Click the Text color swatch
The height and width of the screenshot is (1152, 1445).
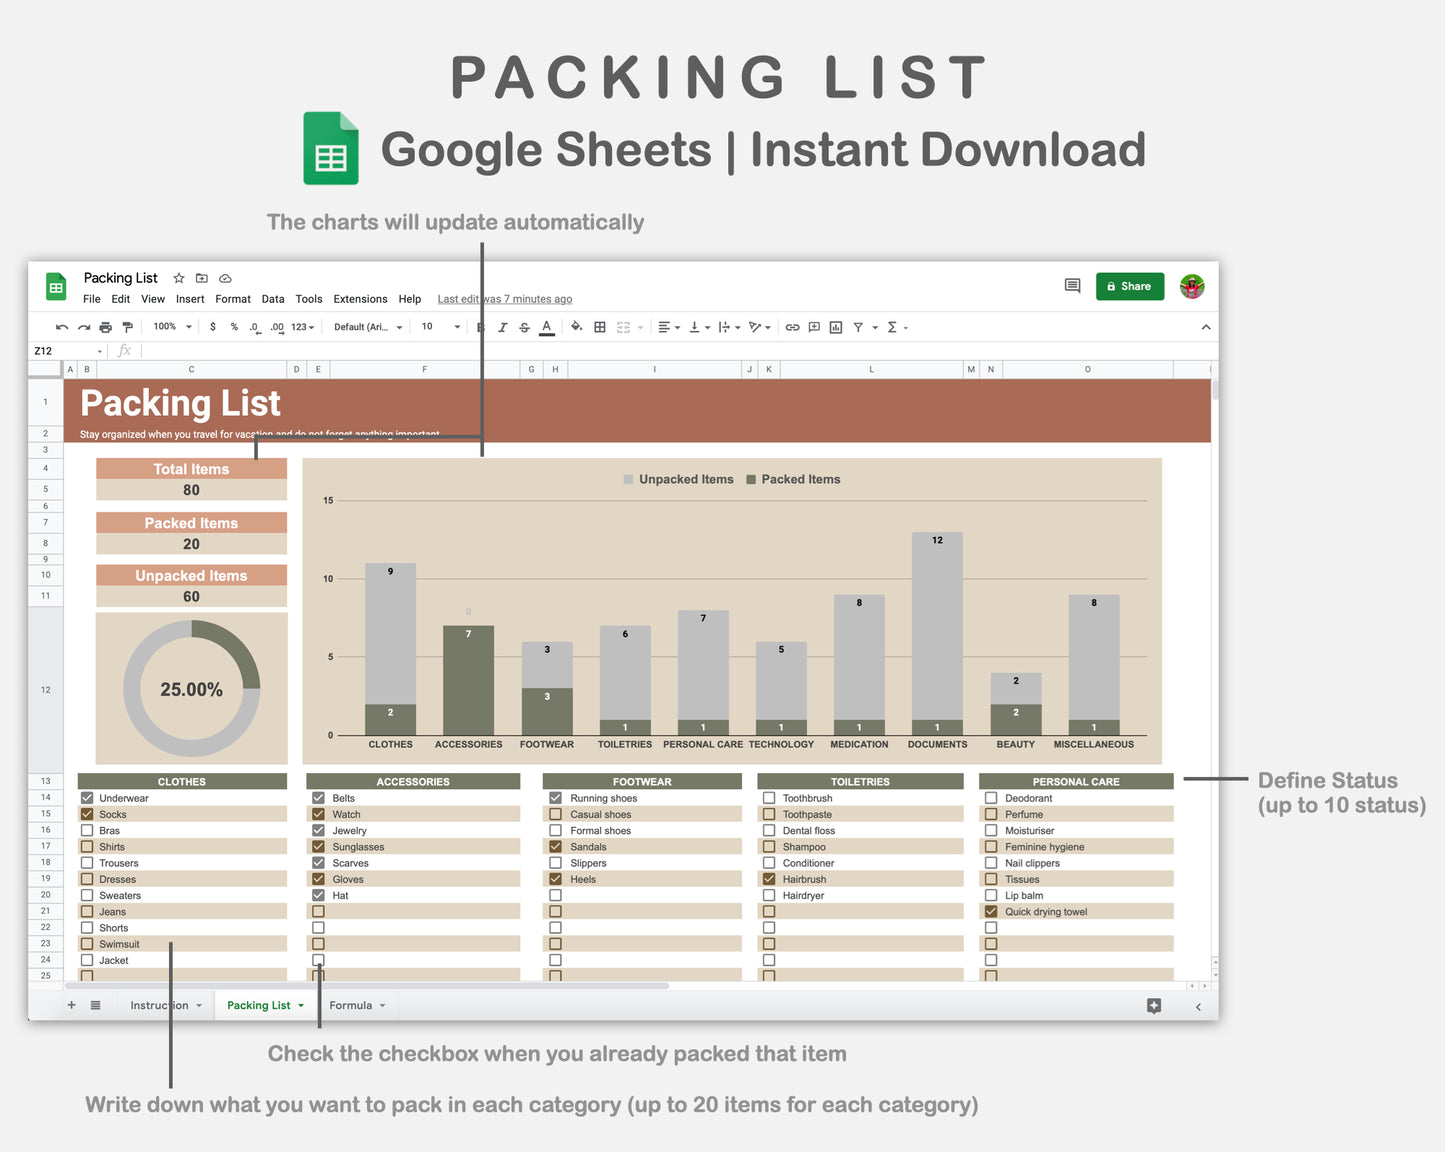click(x=546, y=326)
